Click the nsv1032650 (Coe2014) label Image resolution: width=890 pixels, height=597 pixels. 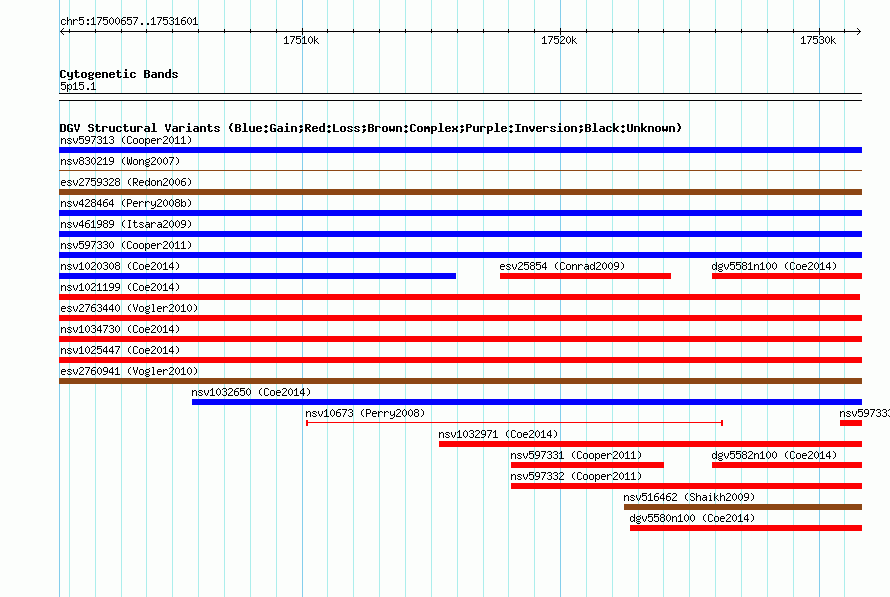pos(251,392)
